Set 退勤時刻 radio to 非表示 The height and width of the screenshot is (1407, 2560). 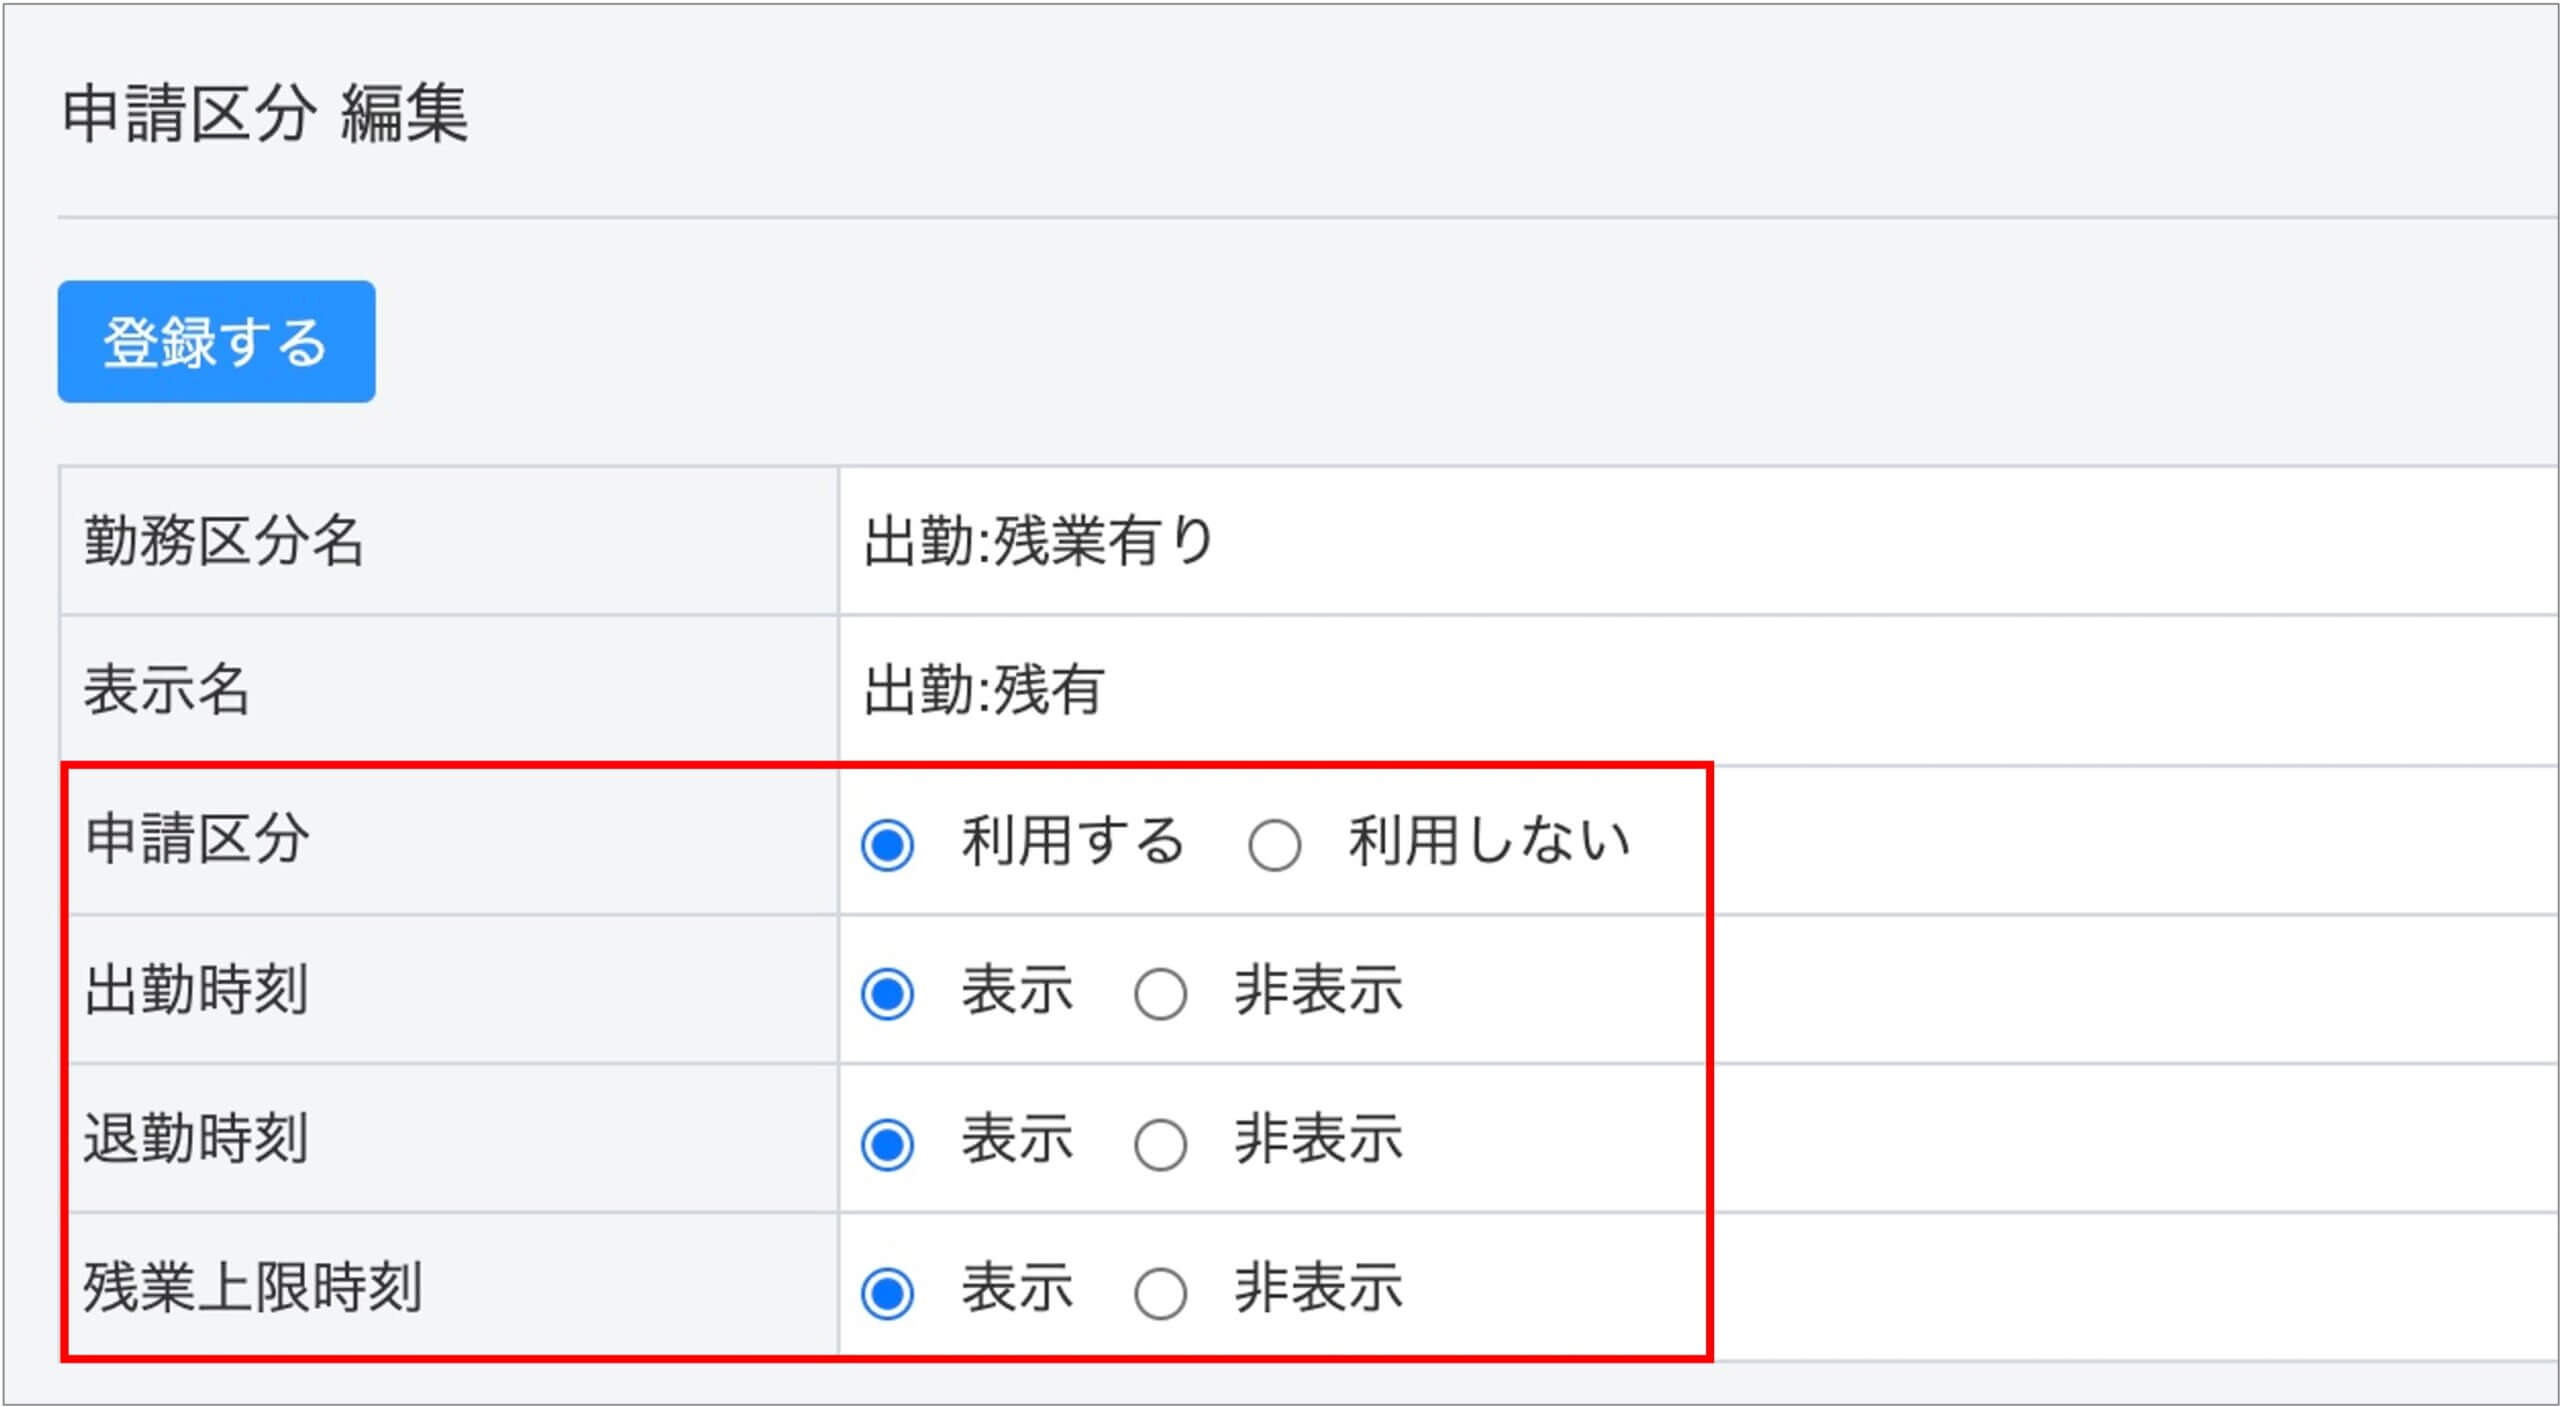tap(1160, 1144)
